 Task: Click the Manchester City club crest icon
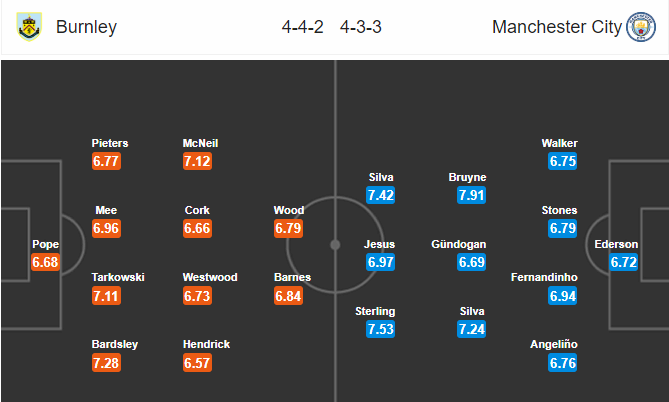(640, 27)
